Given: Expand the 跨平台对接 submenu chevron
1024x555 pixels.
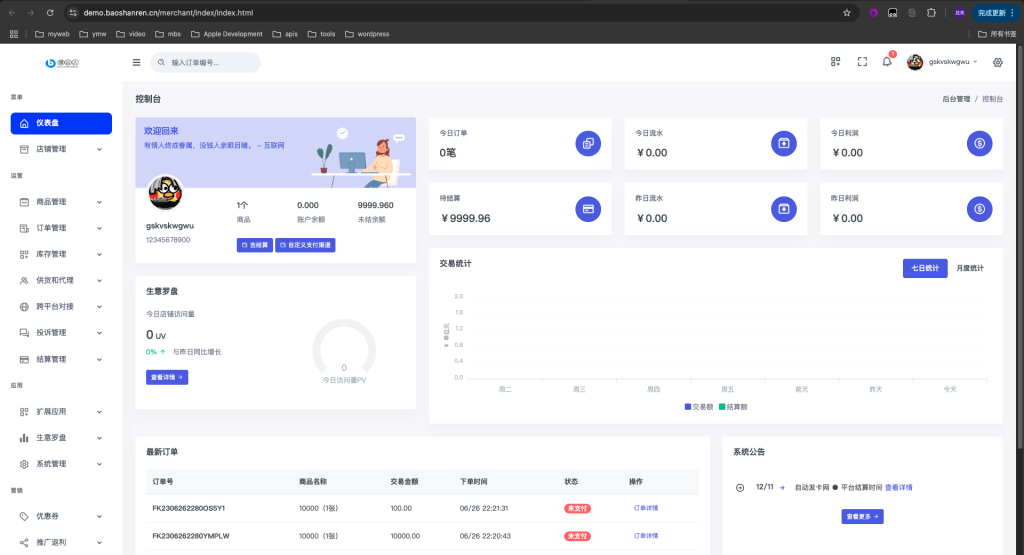Looking at the screenshot, I should pos(99,307).
